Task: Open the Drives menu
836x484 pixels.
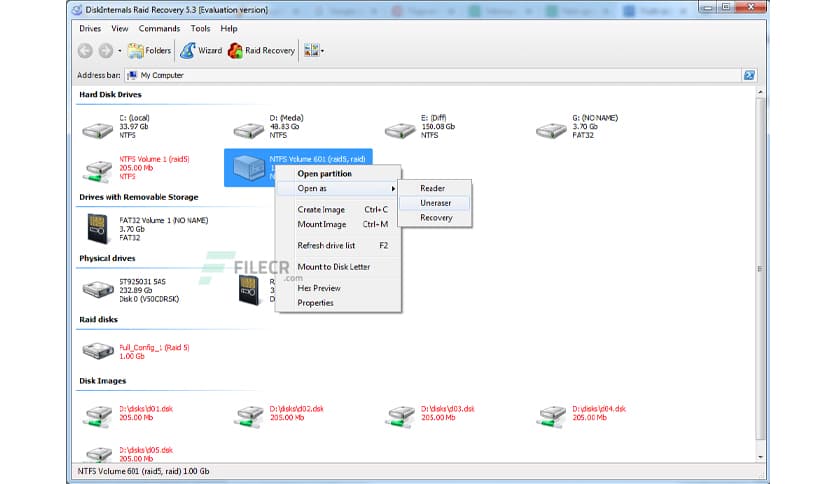Action: coord(90,29)
